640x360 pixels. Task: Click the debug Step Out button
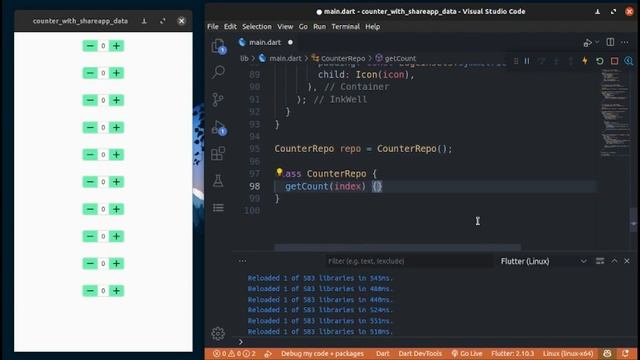click(571, 61)
